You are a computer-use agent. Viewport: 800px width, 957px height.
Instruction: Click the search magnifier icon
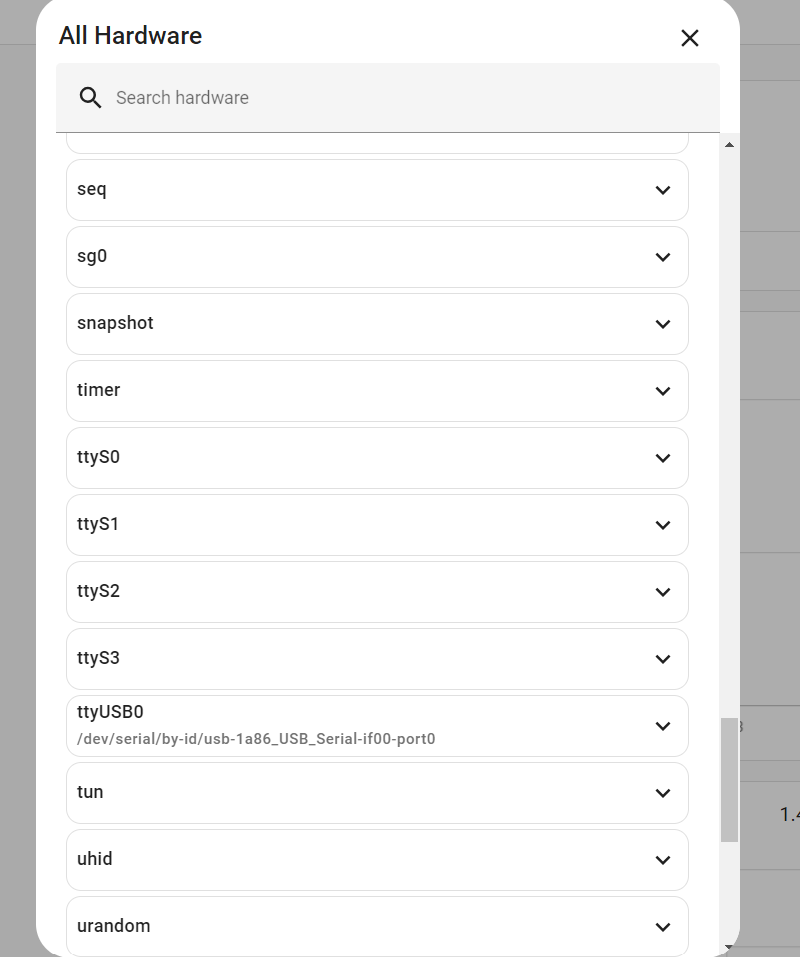coord(91,98)
